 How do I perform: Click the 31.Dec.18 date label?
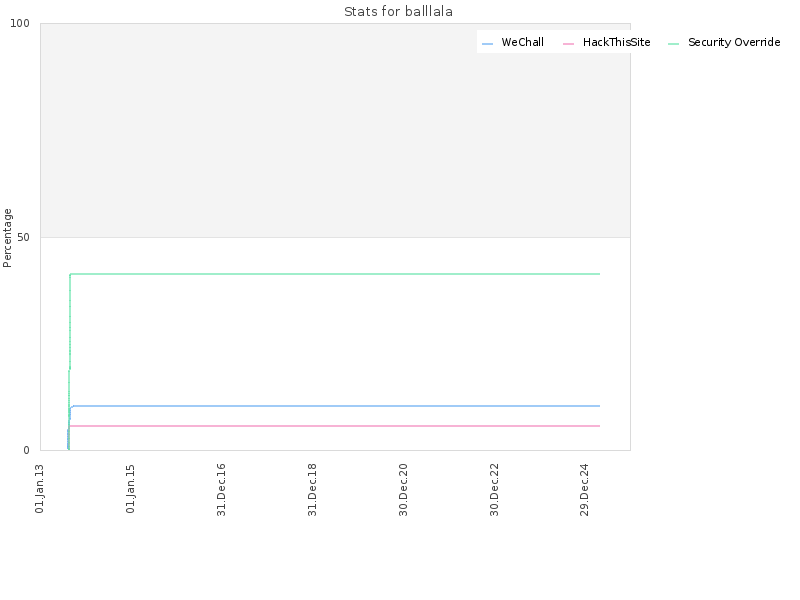pyautogui.click(x=312, y=489)
